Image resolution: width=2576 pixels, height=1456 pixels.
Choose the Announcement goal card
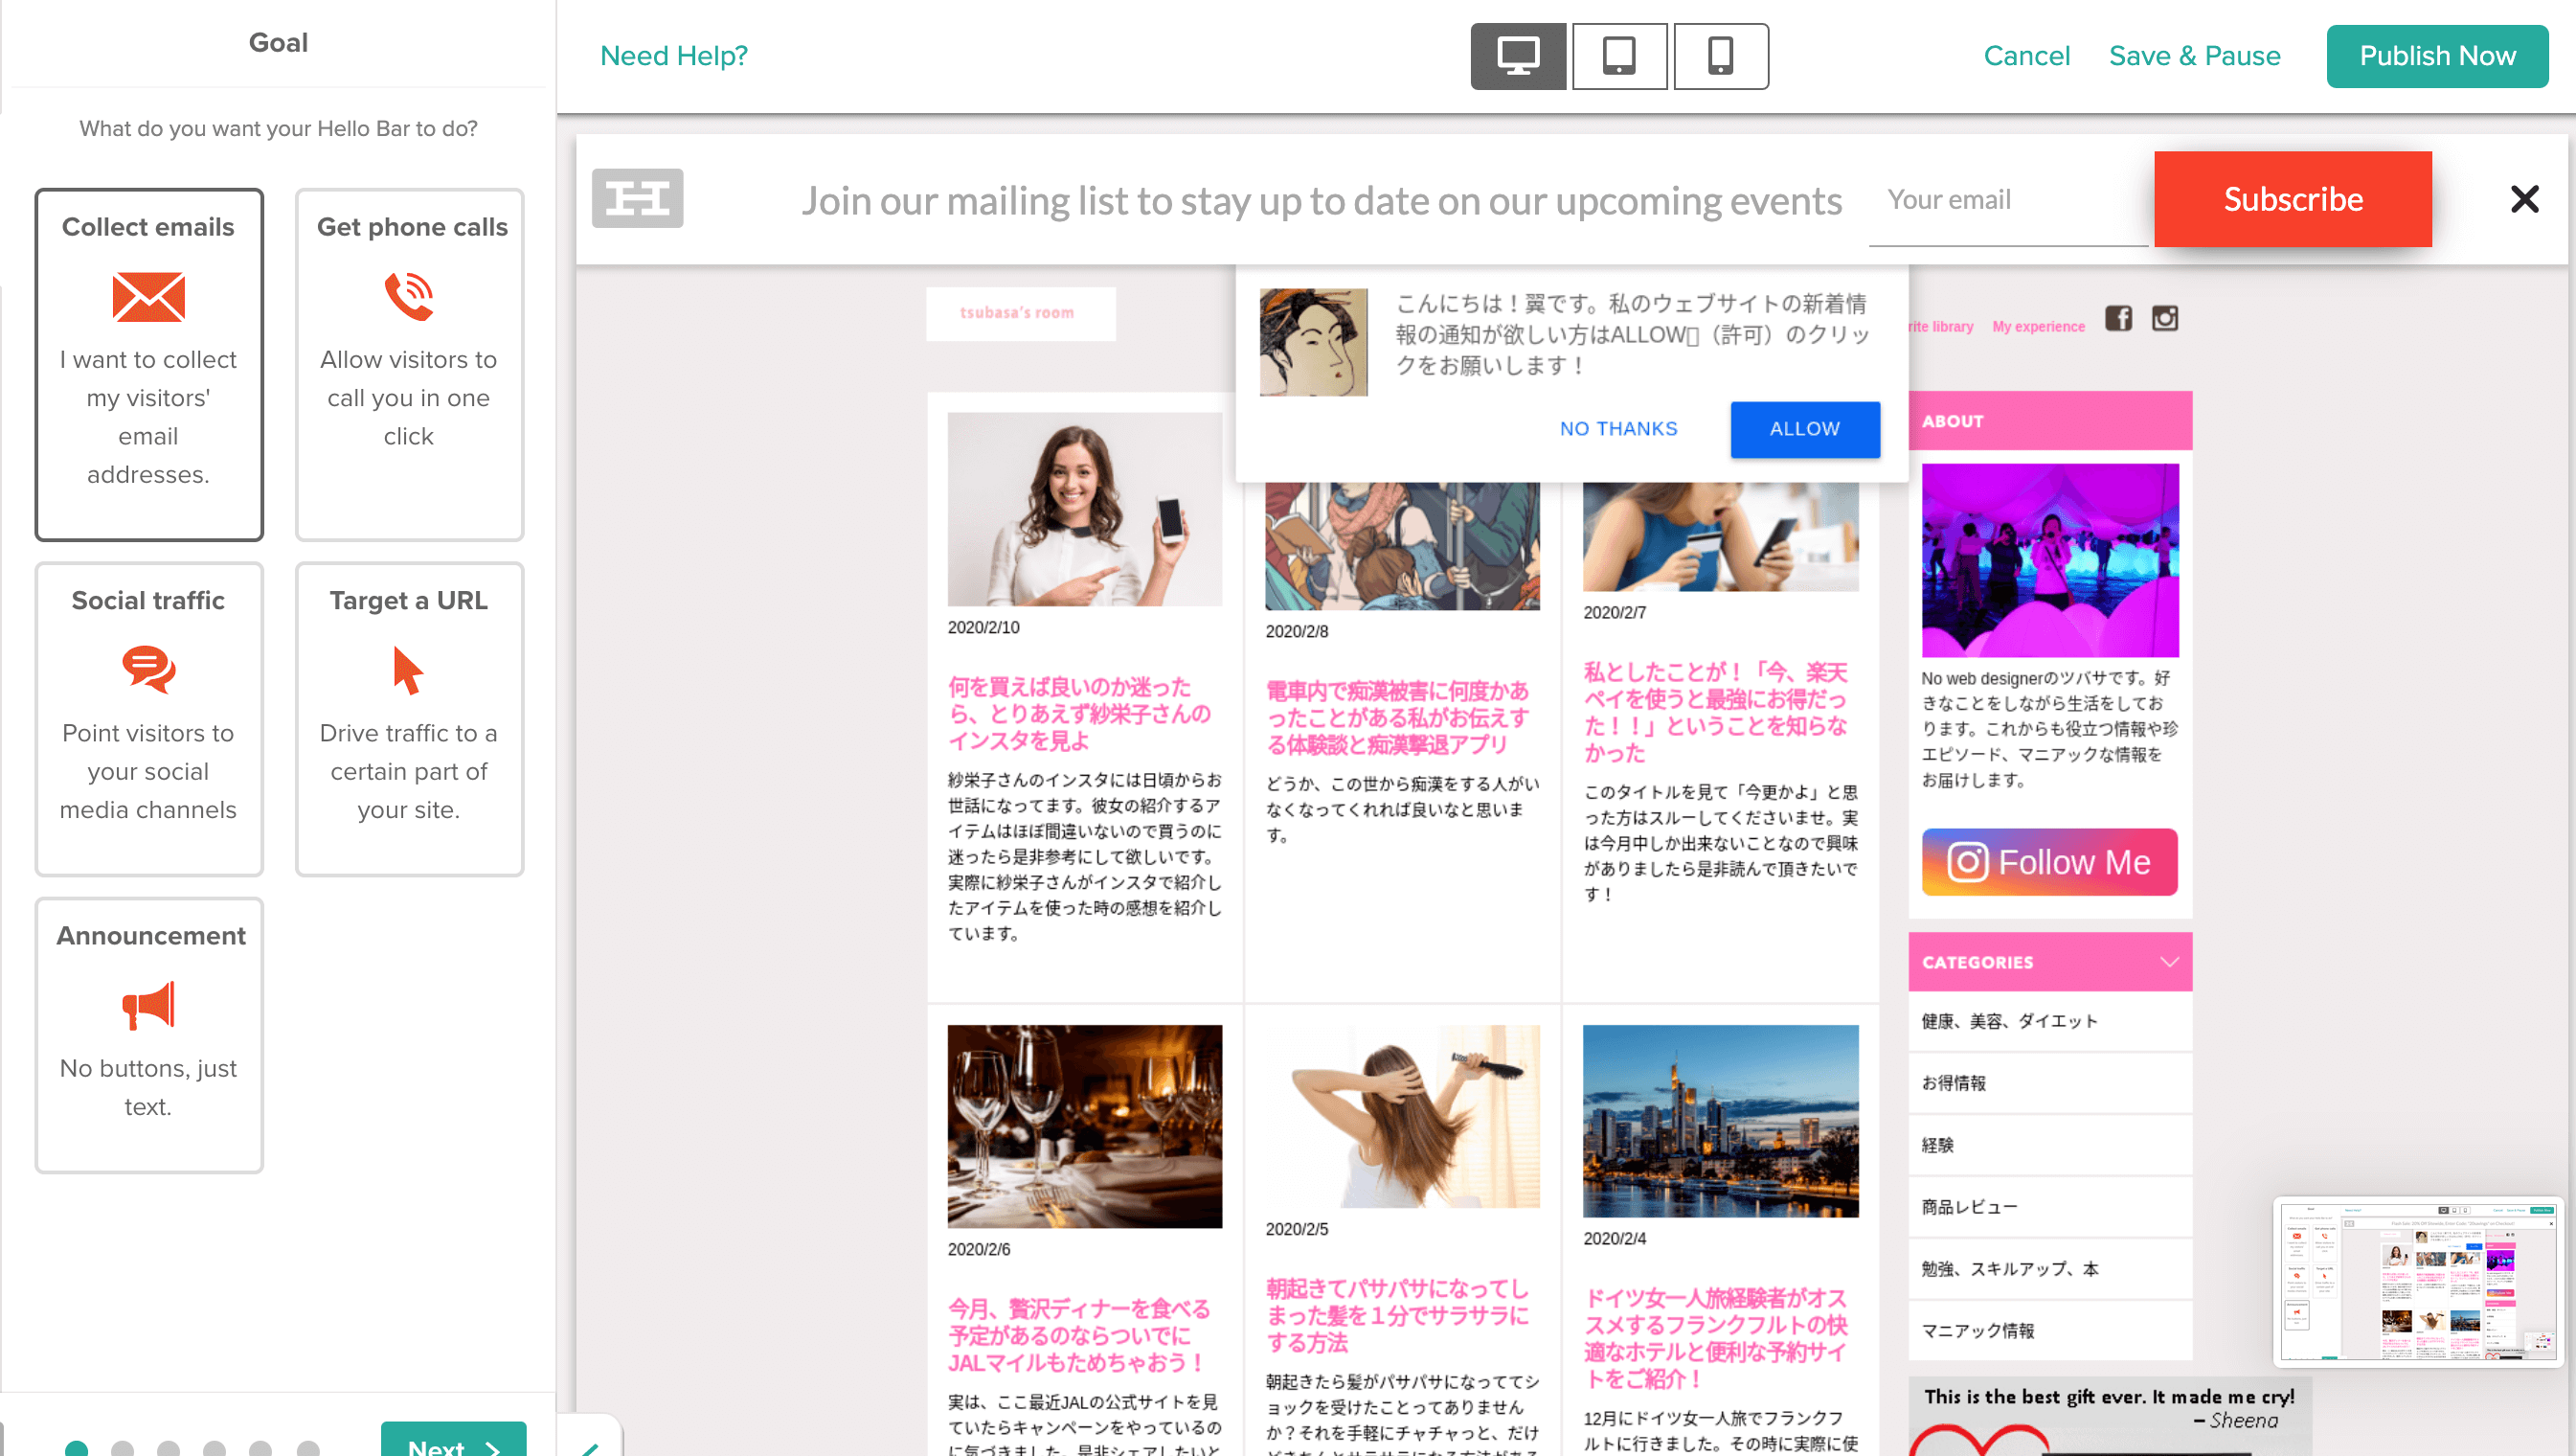tap(149, 1035)
